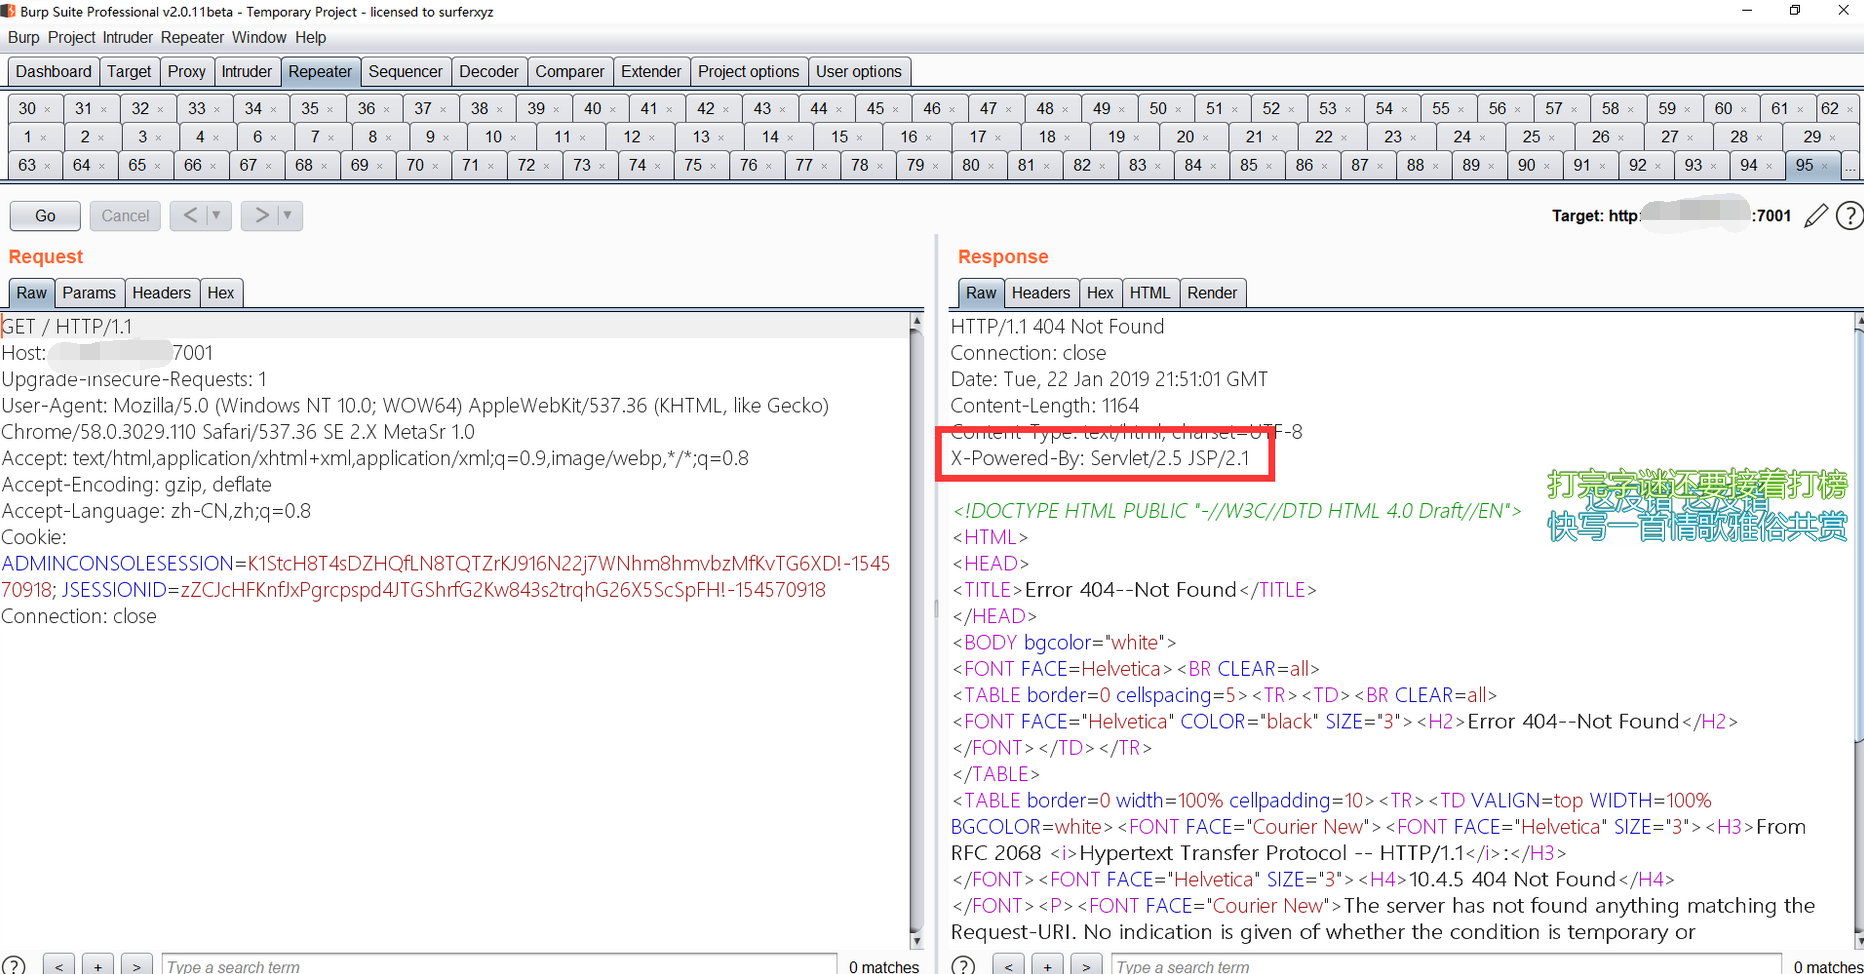Screen dimensions: 1864x974
Task: Click previous match arrow under Request panel
Action: 59,966
